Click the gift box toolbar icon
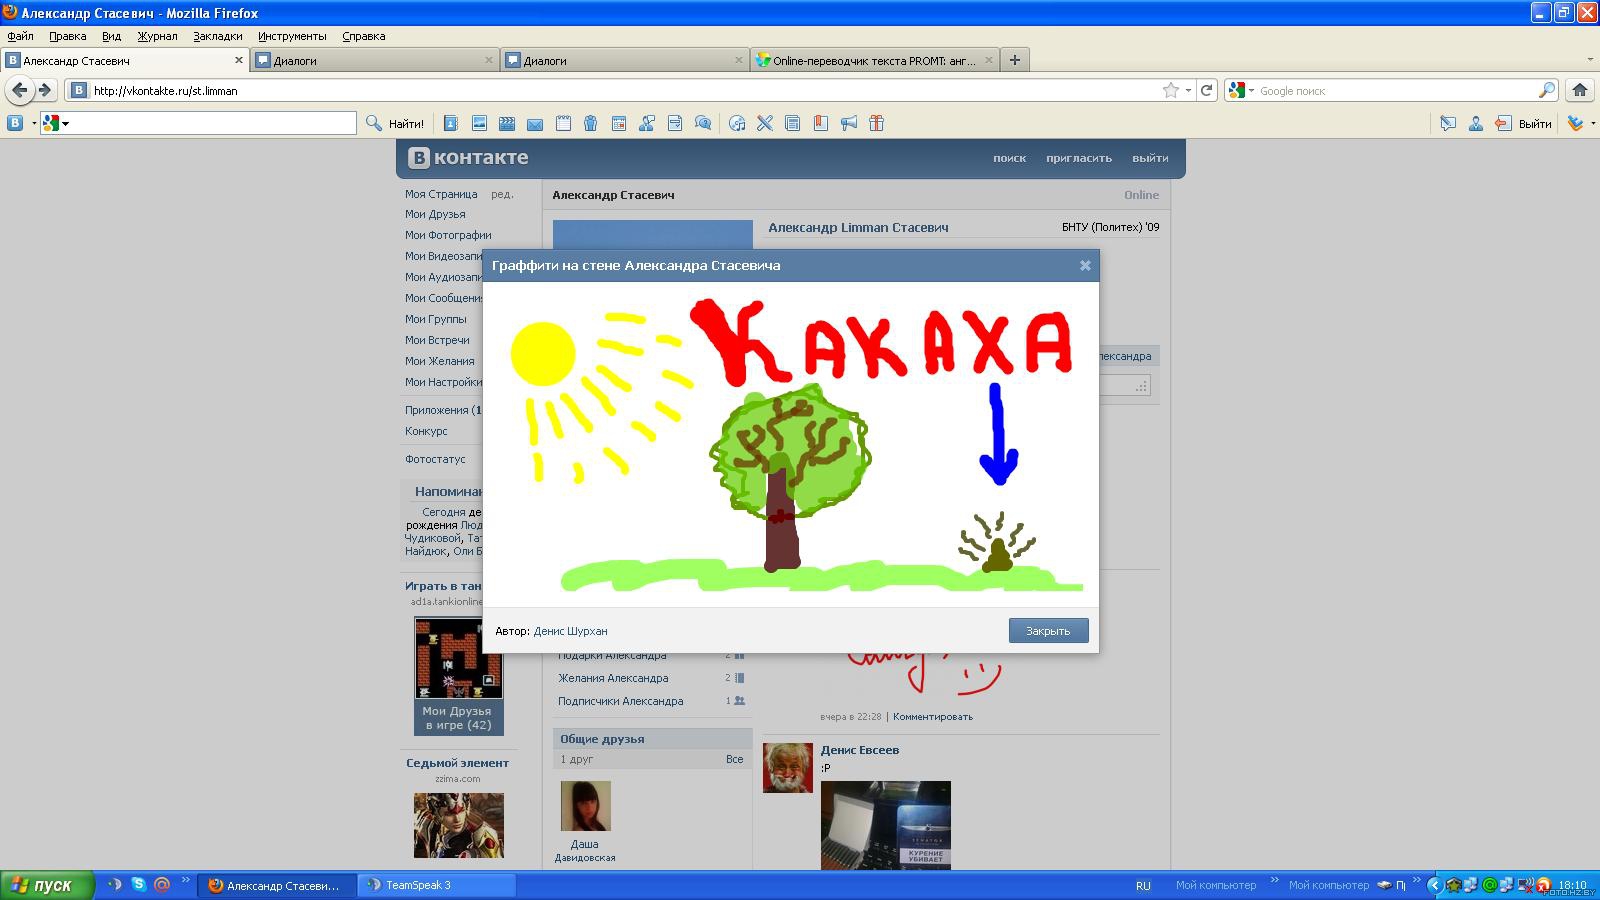The width and height of the screenshot is (1600, 900). pos(877,123)
